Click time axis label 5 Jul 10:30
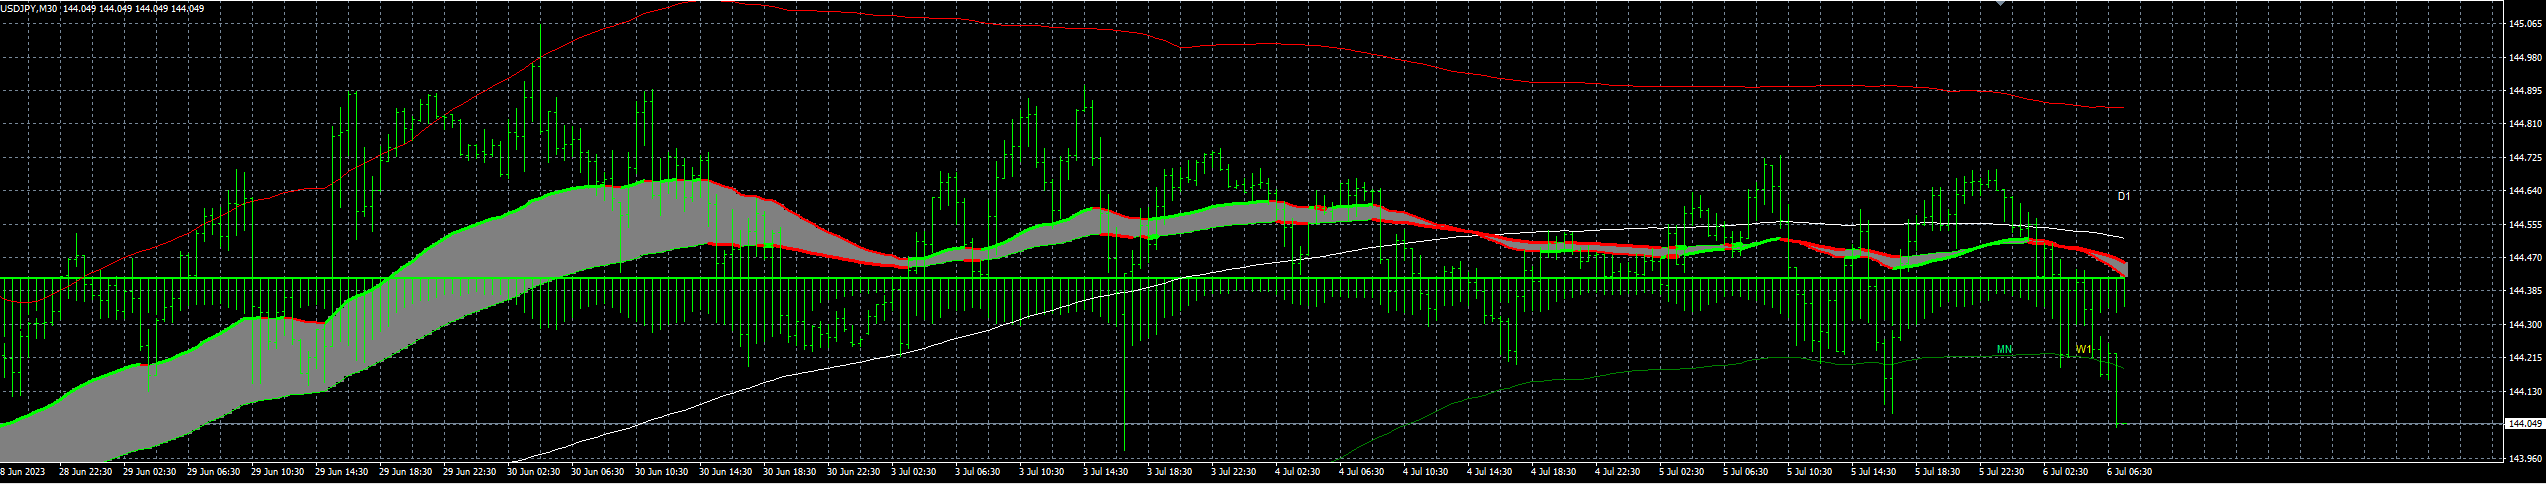2546x484 pixels. 1810,471
